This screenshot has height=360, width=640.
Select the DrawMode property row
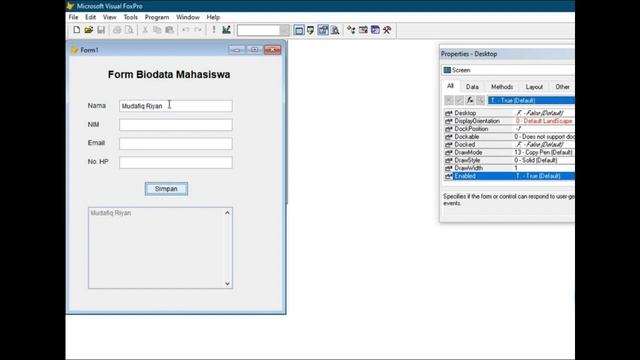(x=509, y=152)
